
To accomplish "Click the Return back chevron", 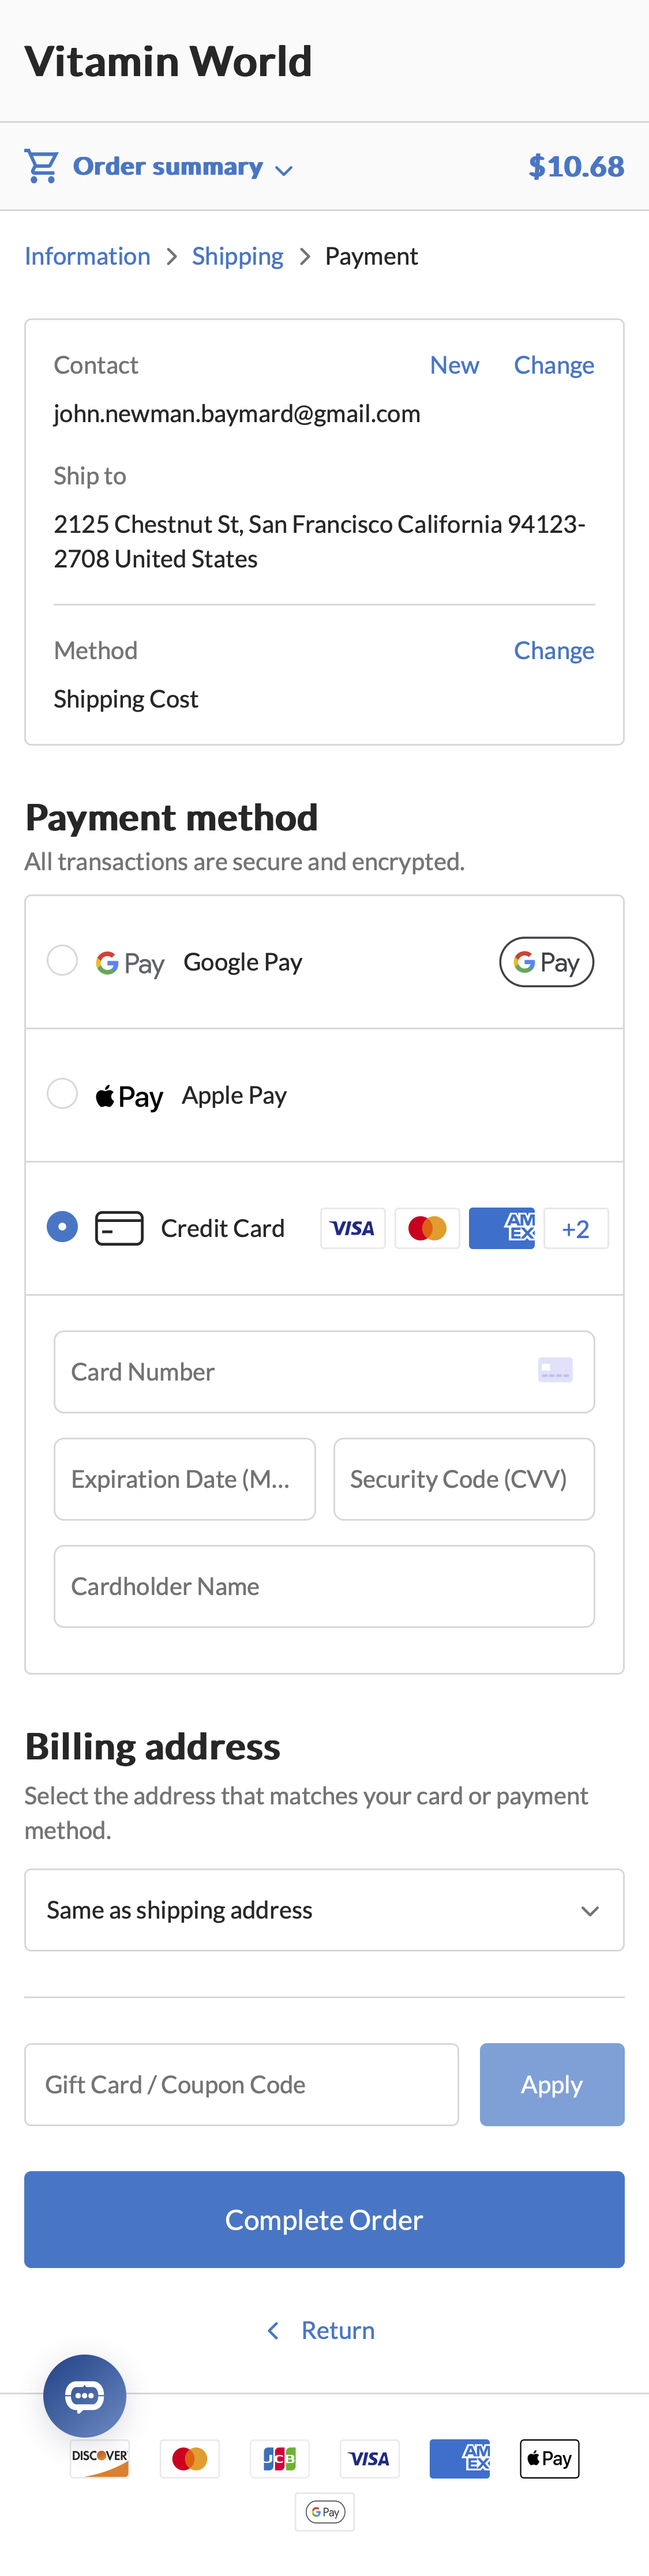I will [x=273, y=2330].
